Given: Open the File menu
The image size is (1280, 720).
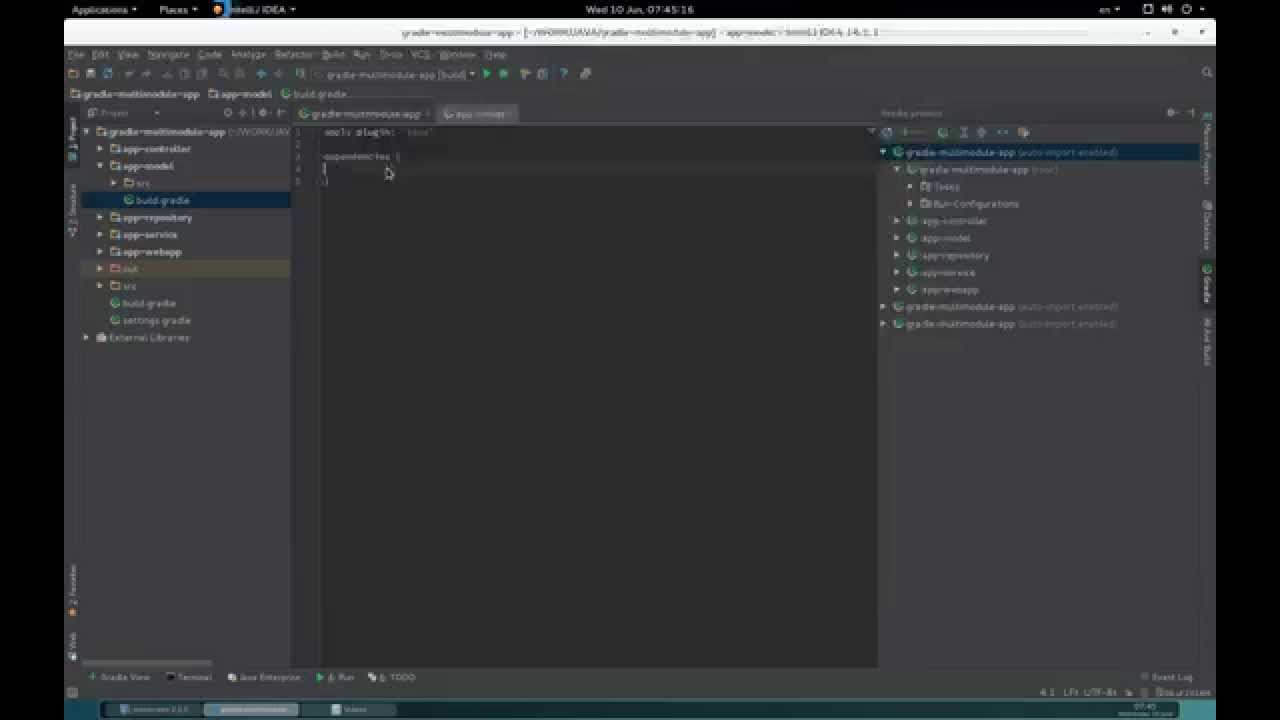Looking at the screenshot, I should coord(76,55).
